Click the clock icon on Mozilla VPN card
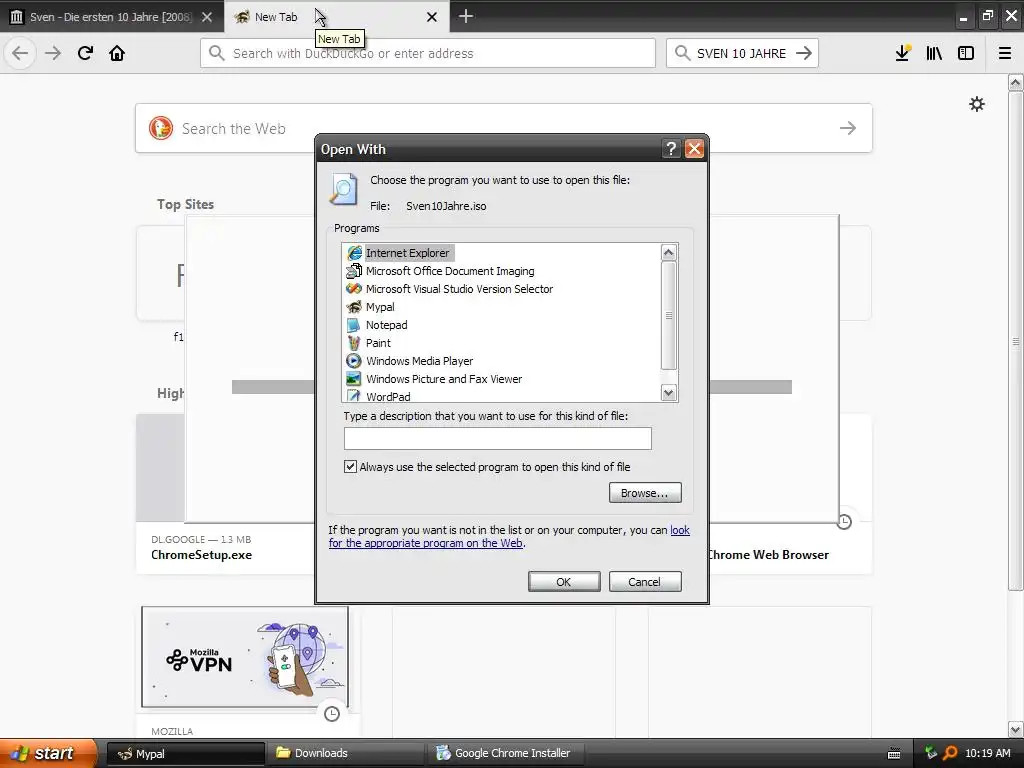The height and width of the screenshot is (768, 1024). pyautogui.click(x=332, y=713)
